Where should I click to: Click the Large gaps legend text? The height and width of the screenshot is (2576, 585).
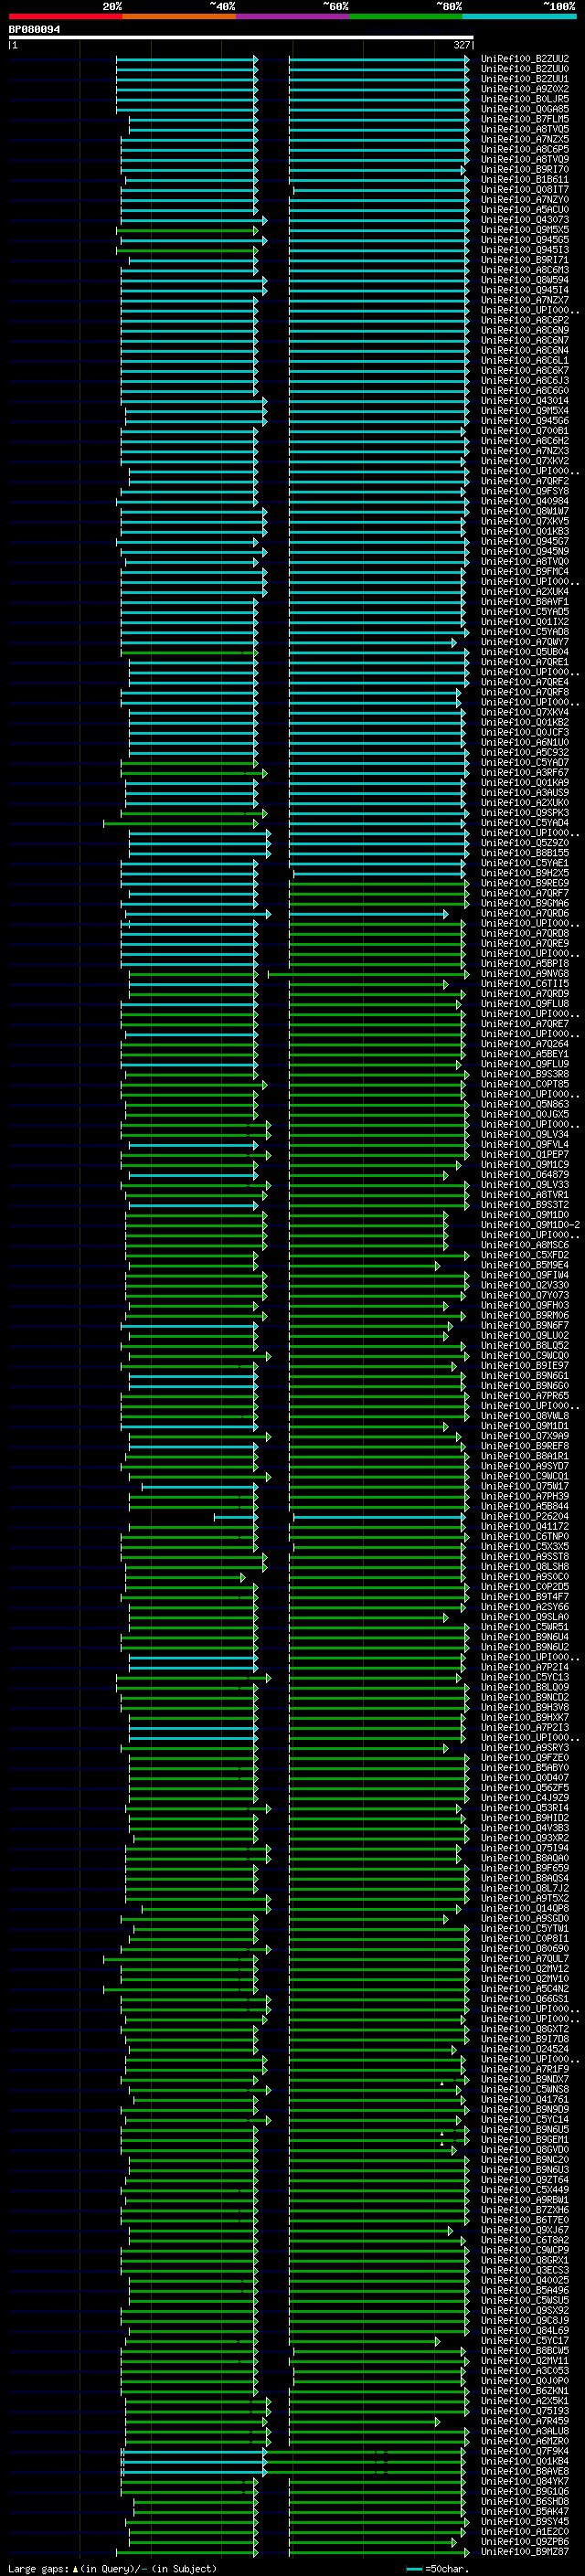click(x=111, y=2568)
